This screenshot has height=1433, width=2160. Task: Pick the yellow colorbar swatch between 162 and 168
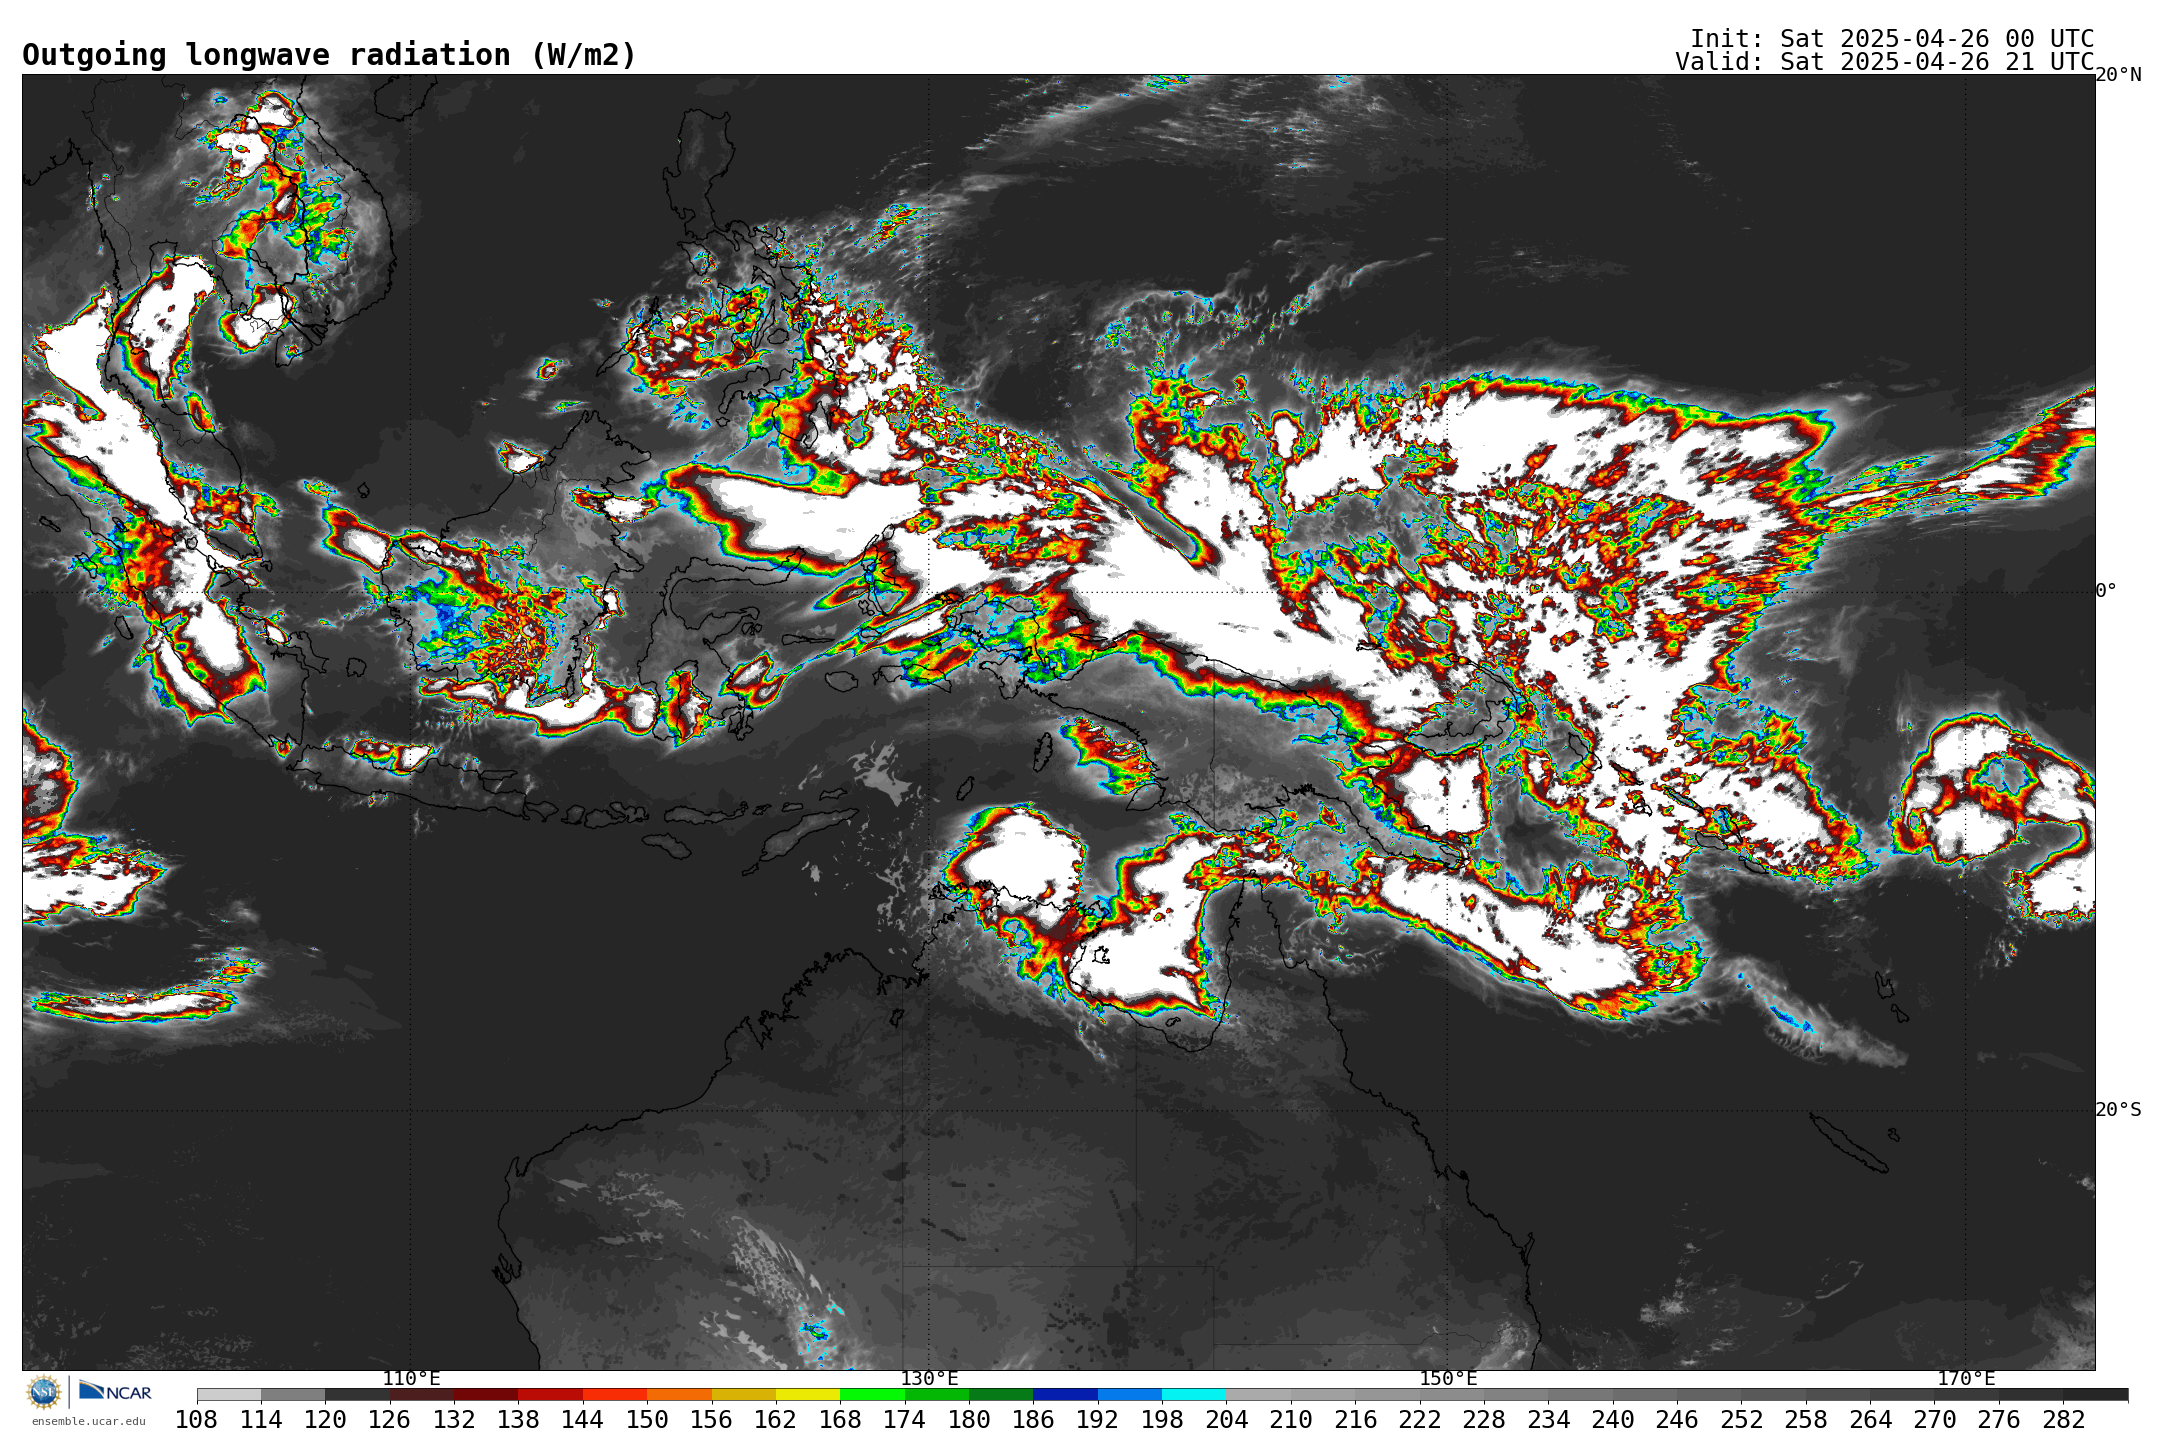808,1394
